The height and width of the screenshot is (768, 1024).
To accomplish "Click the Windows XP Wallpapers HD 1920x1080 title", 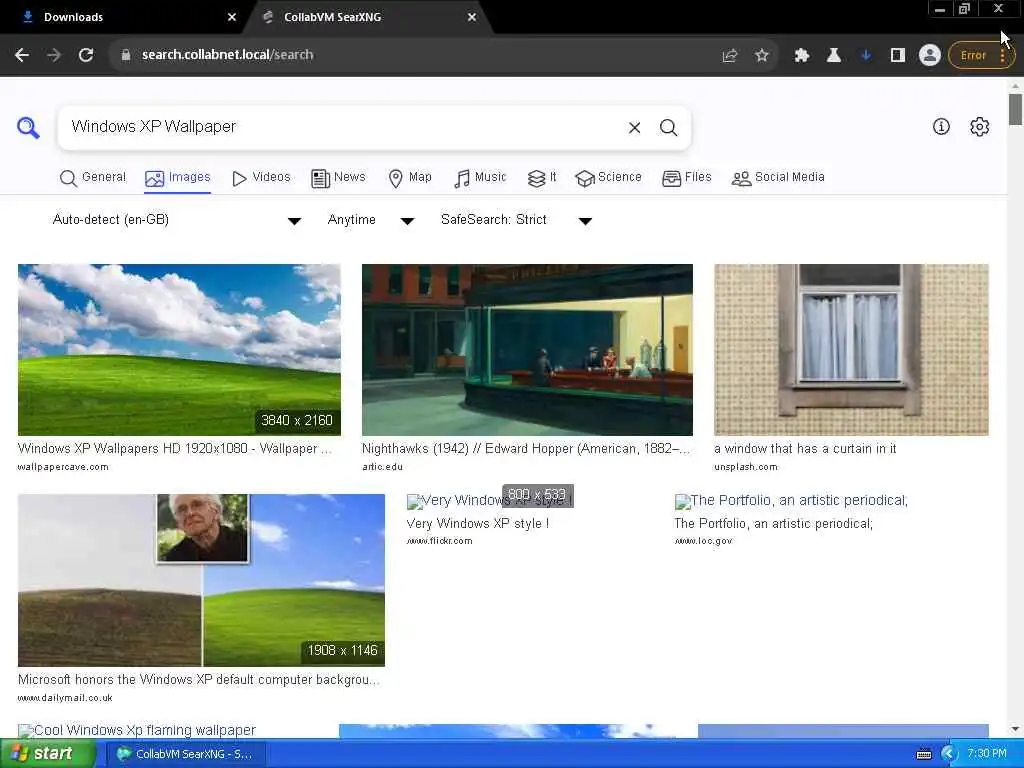I will coord(174,449).
